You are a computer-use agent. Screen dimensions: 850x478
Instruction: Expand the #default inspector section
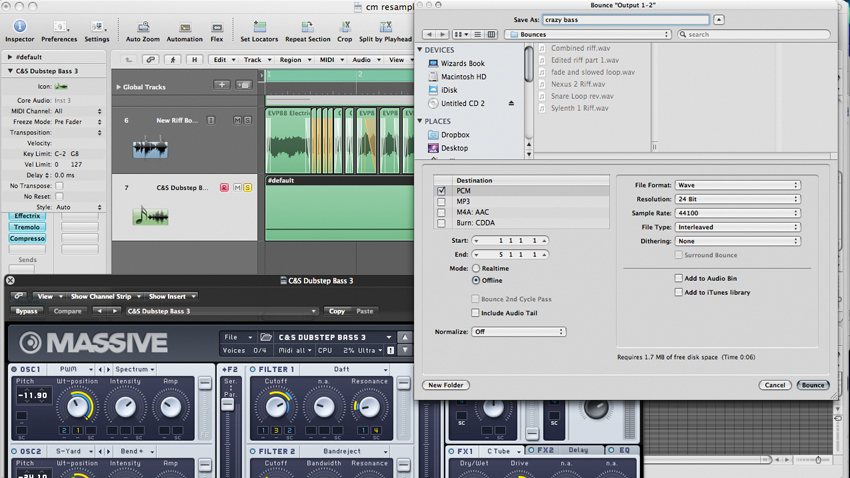10,57
